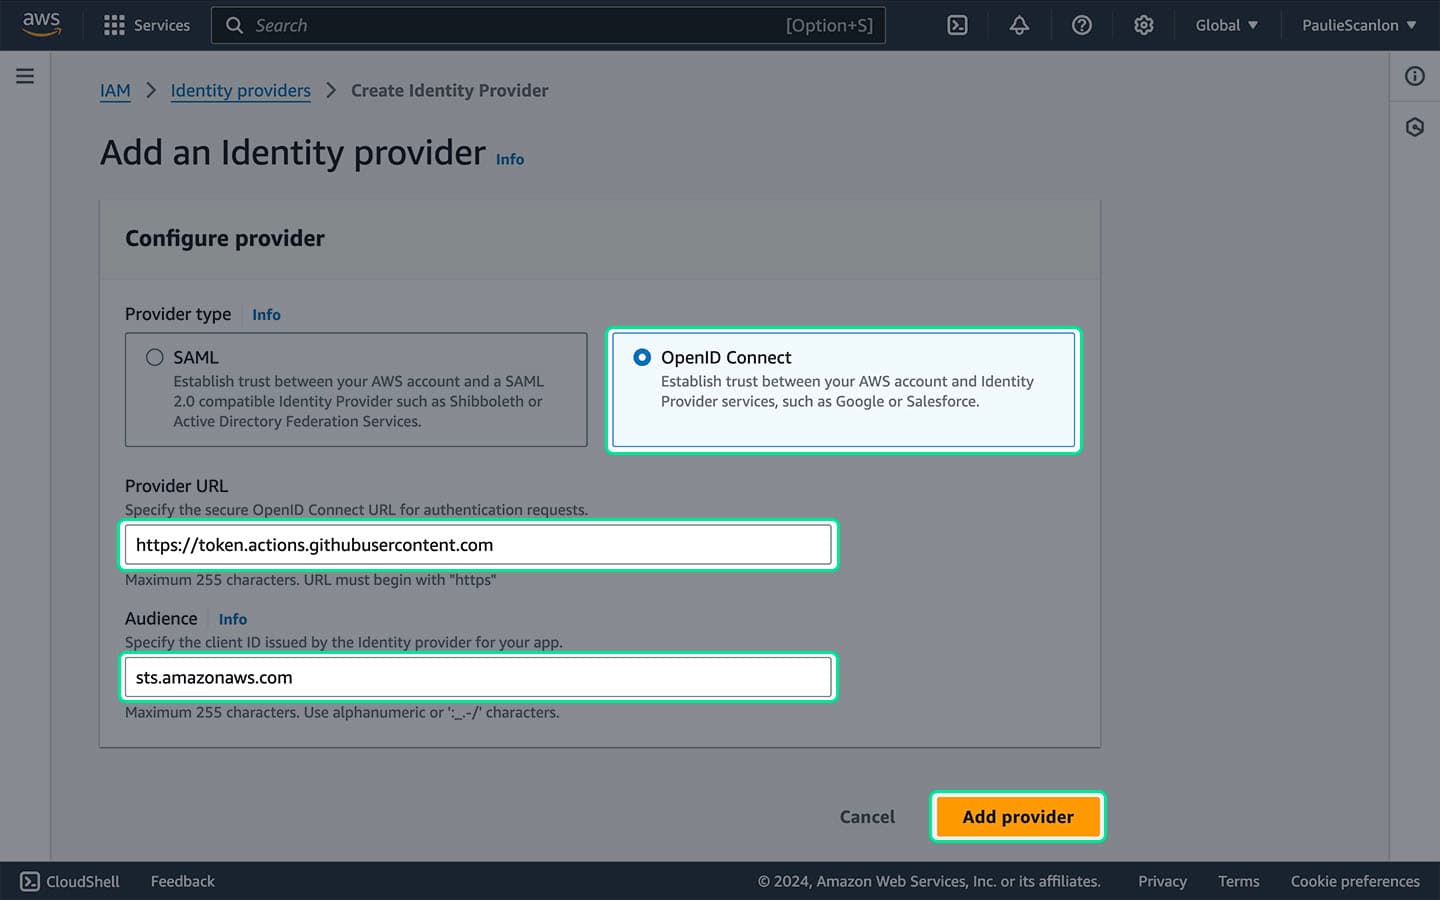1440x900 pixels.
Task: Open CloudShell from the top navigation bar
Action: point(957,25)
